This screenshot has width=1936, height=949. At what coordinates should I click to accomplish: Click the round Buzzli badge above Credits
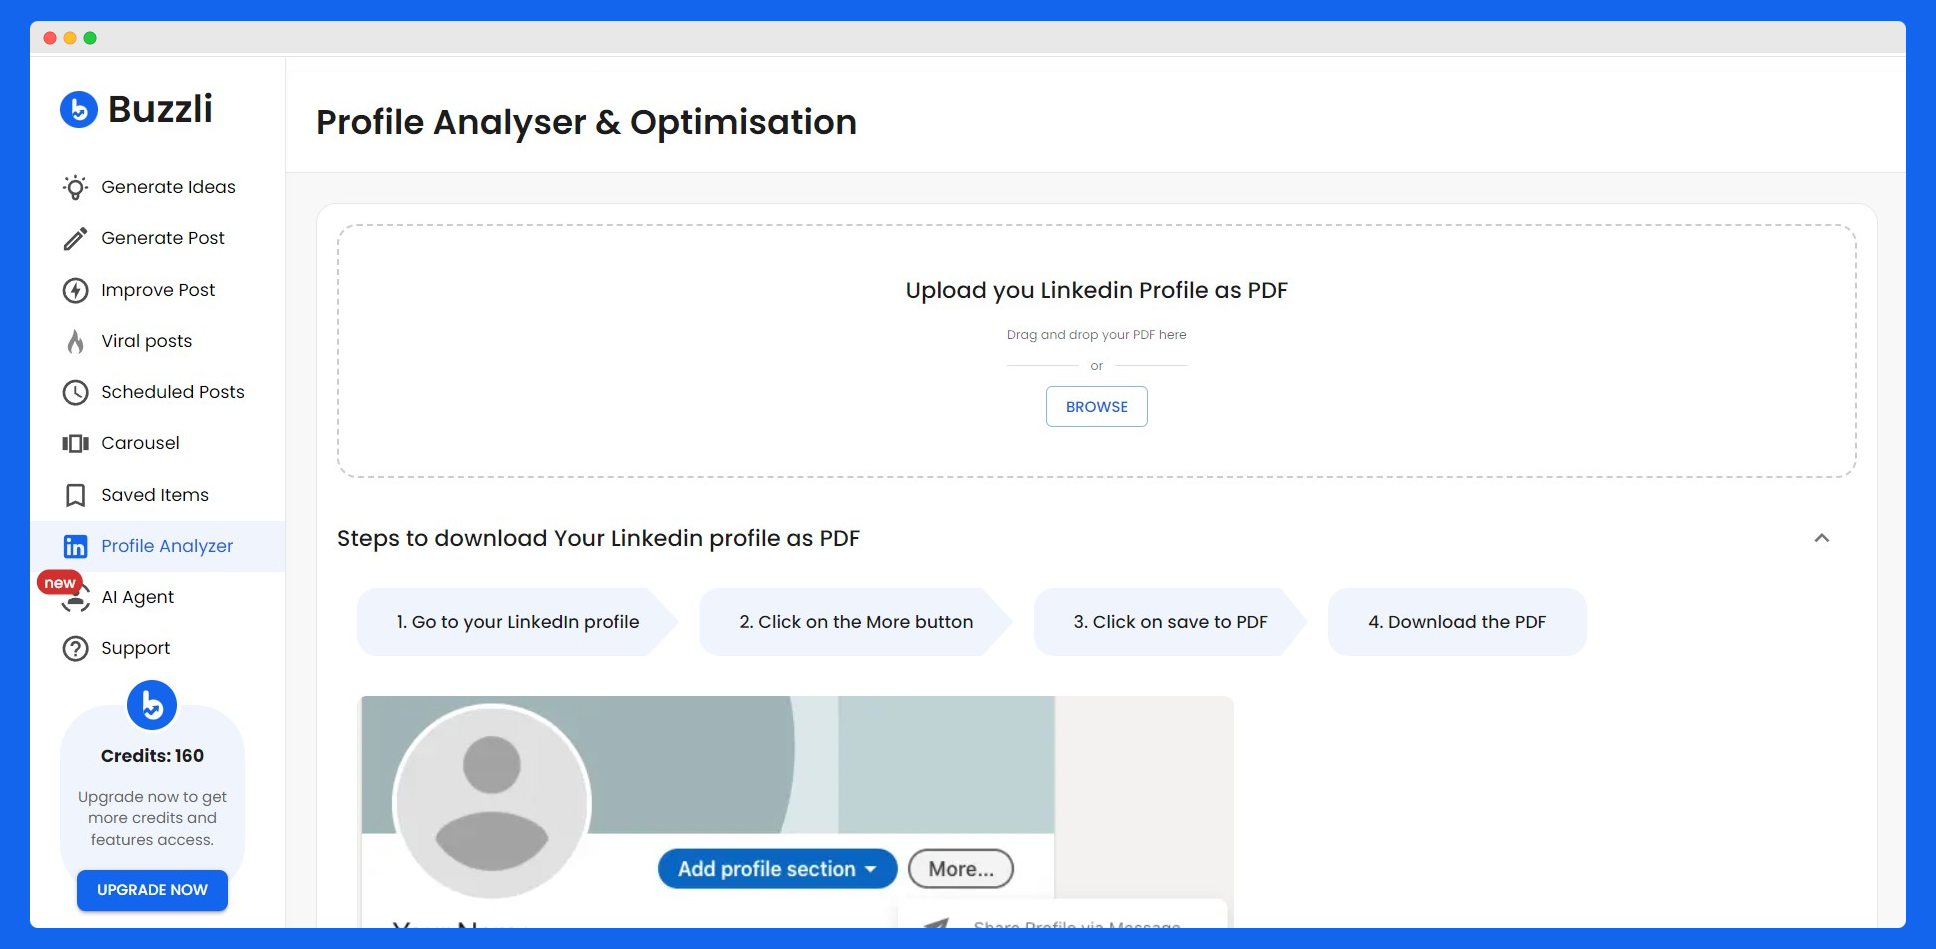[152, 706]
